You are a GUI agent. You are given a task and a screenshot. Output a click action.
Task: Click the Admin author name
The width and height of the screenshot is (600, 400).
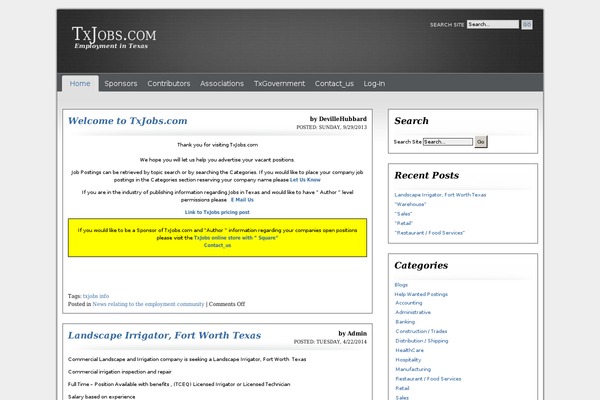(x=357, y=334)
